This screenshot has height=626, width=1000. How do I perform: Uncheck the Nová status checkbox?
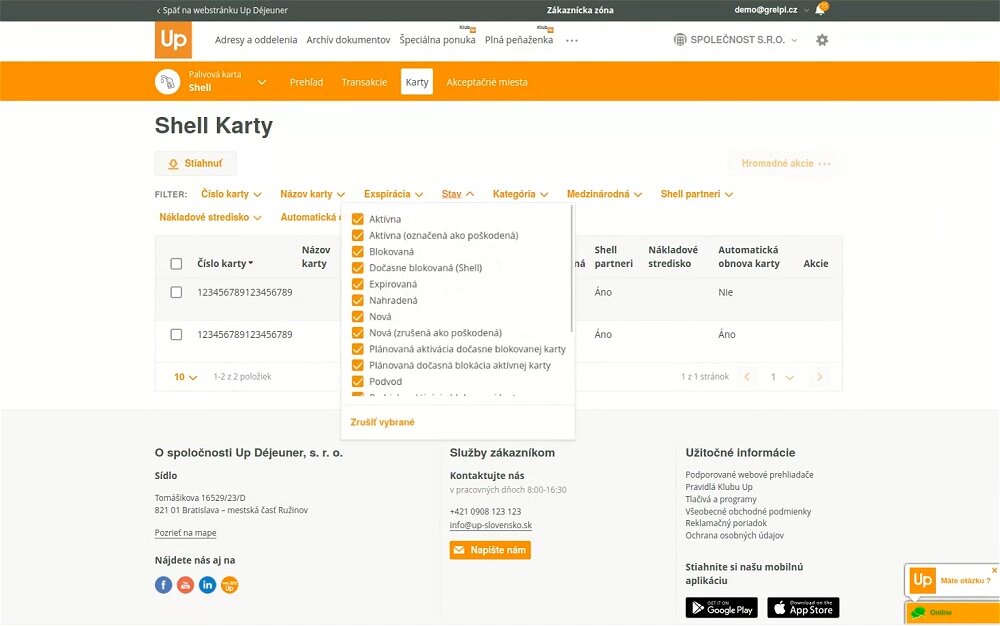click(x=358, y=317)
